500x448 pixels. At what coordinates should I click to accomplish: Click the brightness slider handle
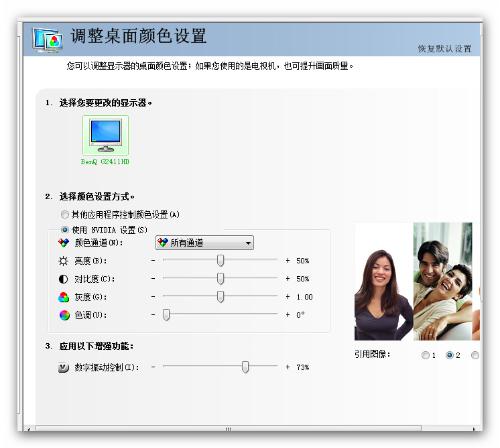(x=220, y=260)
